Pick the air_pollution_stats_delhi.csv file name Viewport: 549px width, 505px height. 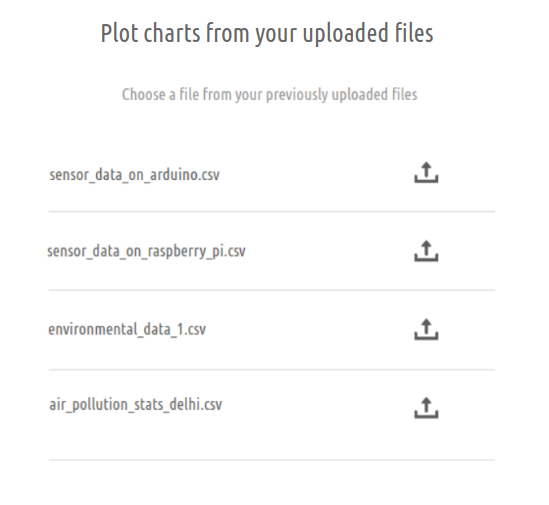[135, 404]
